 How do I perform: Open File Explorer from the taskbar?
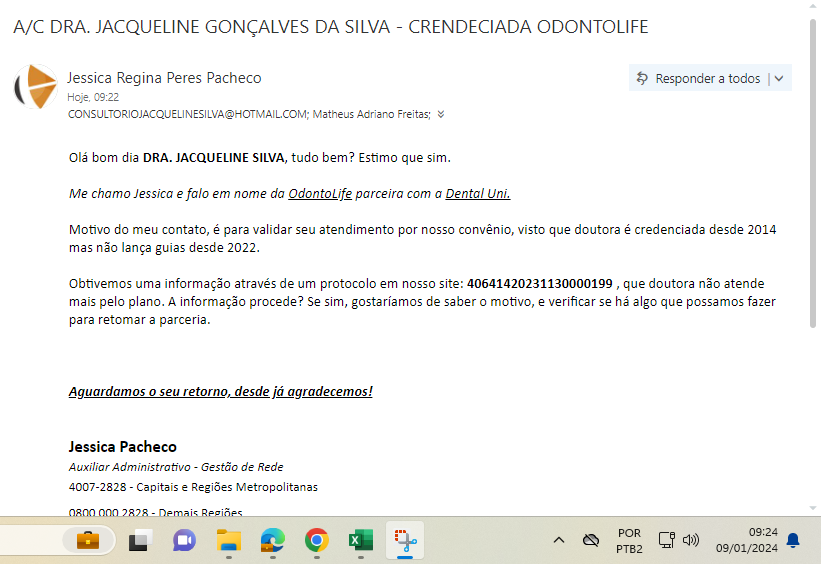point(229,540)
